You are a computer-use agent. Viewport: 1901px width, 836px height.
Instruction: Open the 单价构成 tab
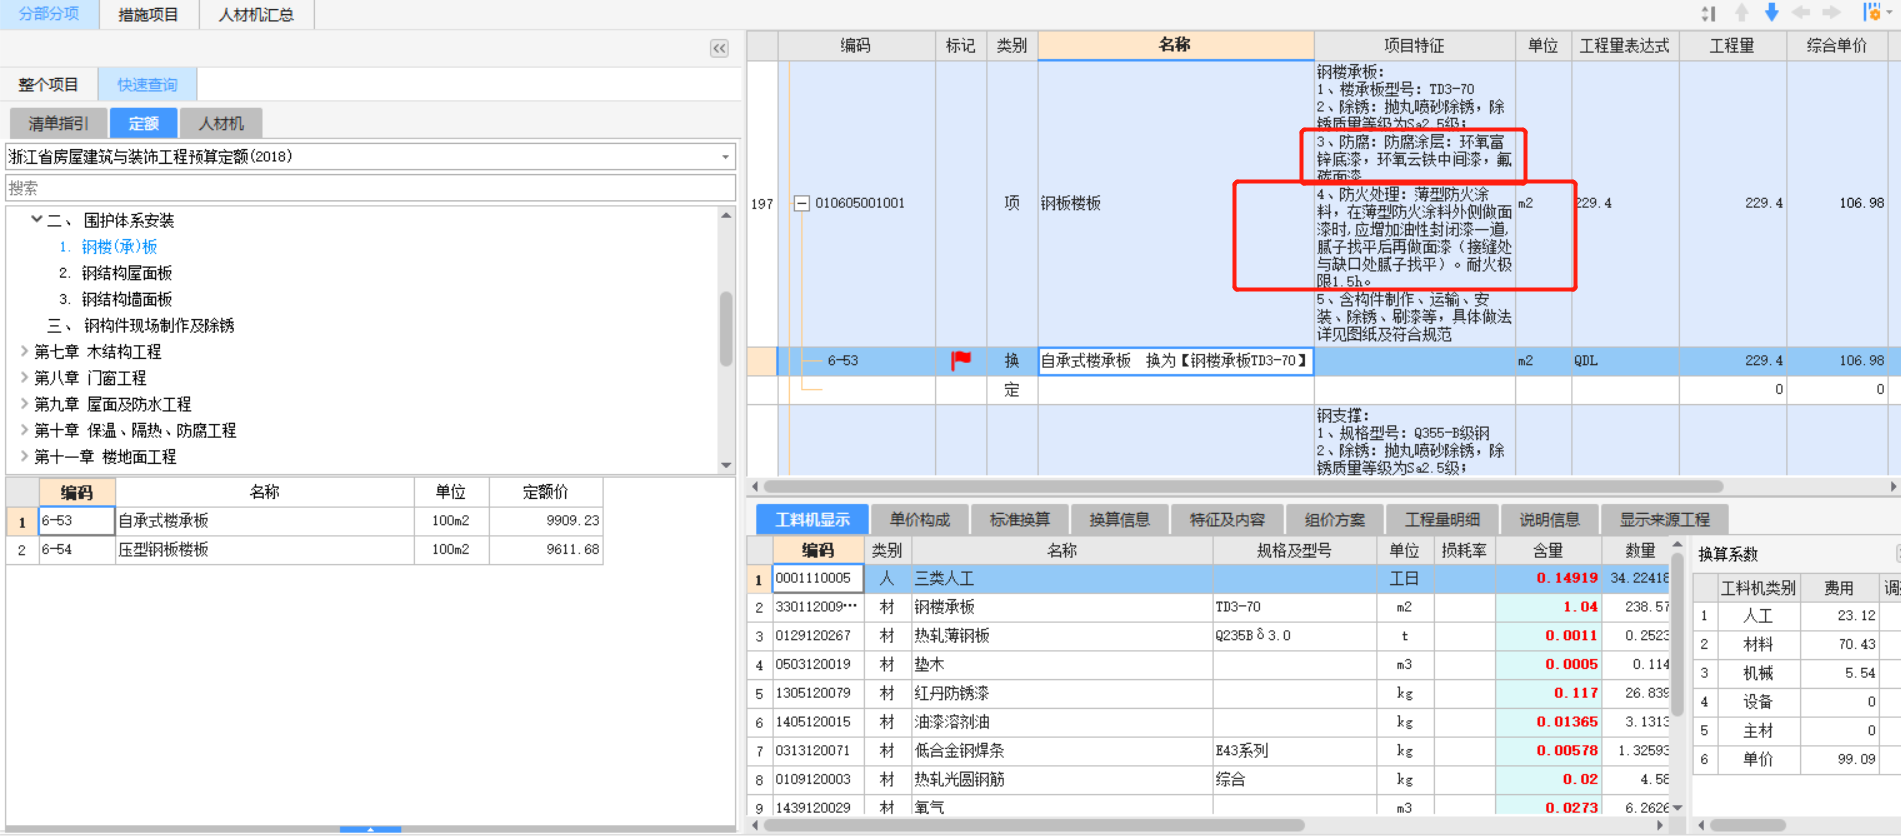pos(919,520)
